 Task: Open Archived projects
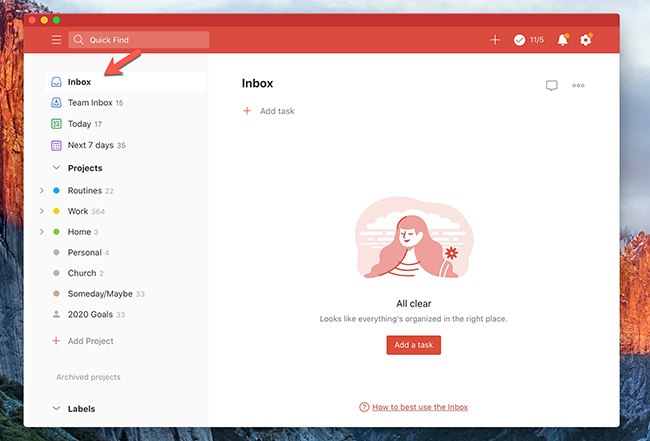point(88,377)
